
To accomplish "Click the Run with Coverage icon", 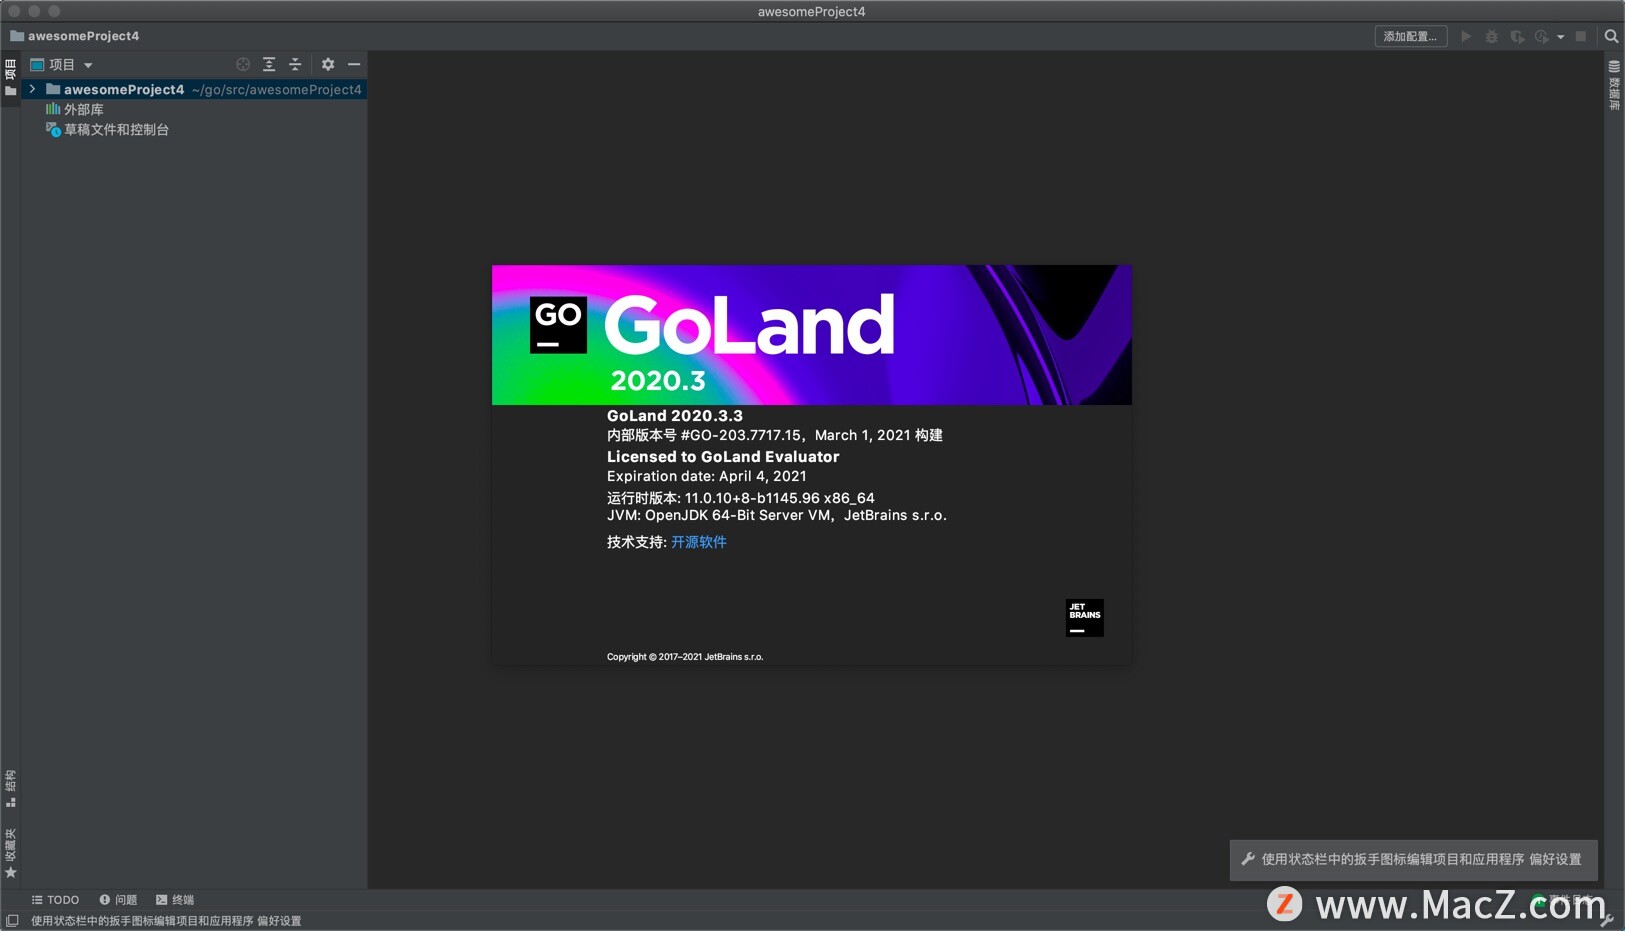I will pyautogui.click(x=1517, y=36).
